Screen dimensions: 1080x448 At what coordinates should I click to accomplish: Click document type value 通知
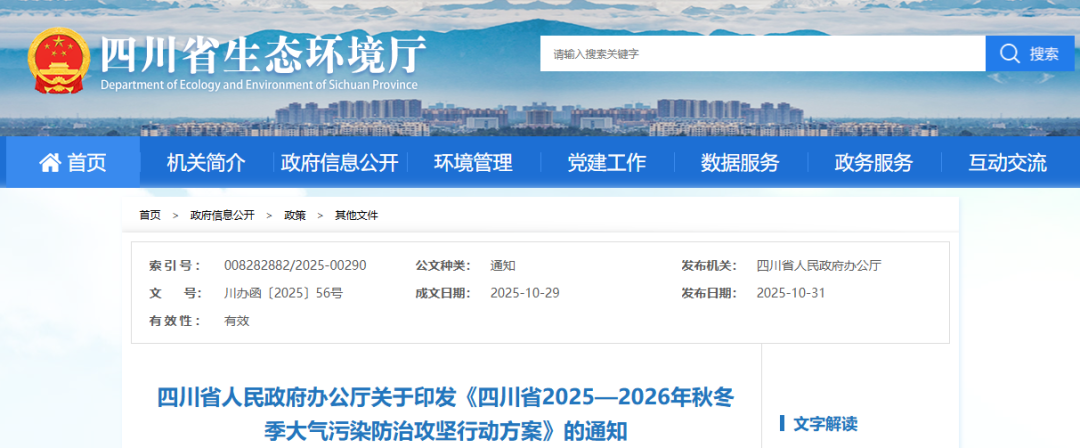503,266
